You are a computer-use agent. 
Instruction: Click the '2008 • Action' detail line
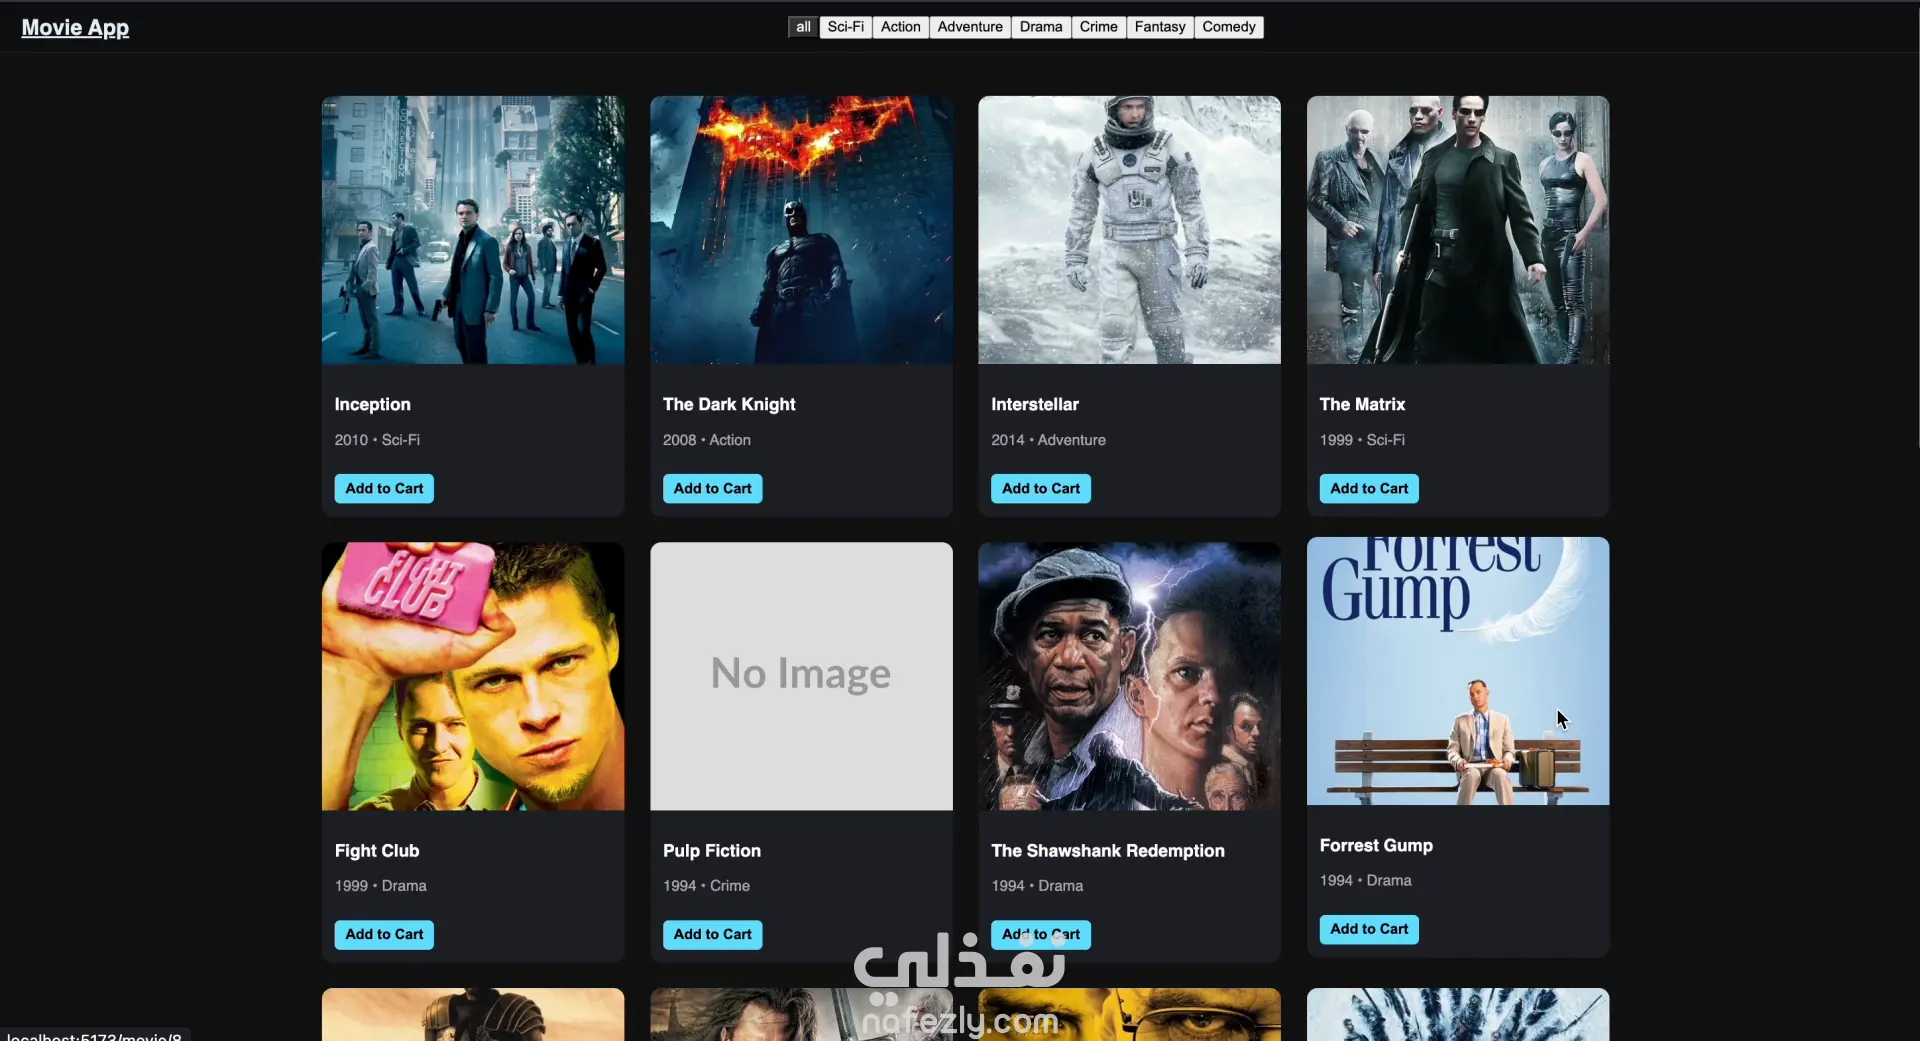pyautogui.click(x=707, y=440)
